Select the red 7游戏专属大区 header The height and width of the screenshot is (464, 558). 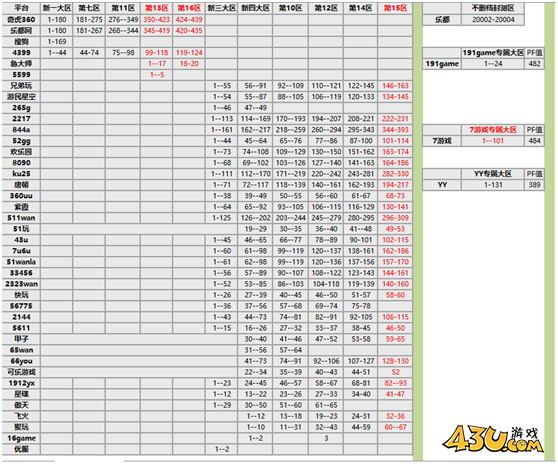click(x=493, y=130)
